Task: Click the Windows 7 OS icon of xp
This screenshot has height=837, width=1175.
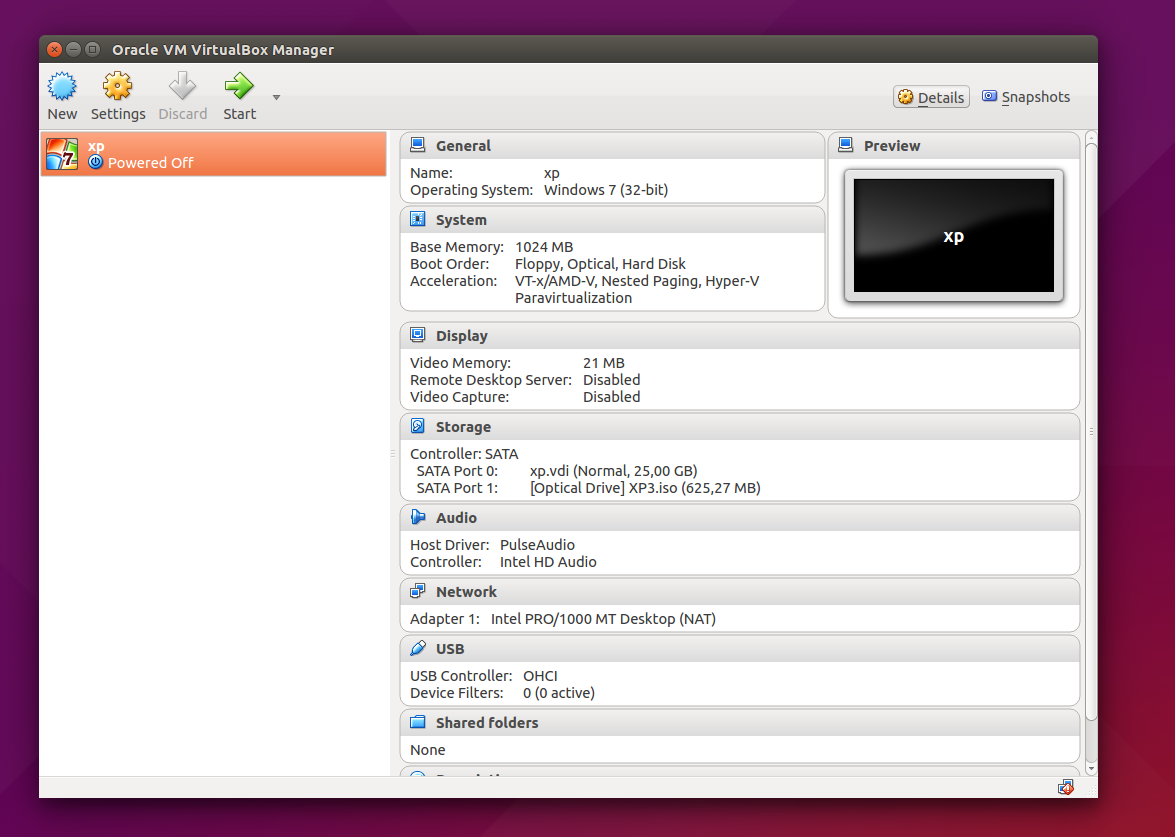Action: tap(61, 154)
